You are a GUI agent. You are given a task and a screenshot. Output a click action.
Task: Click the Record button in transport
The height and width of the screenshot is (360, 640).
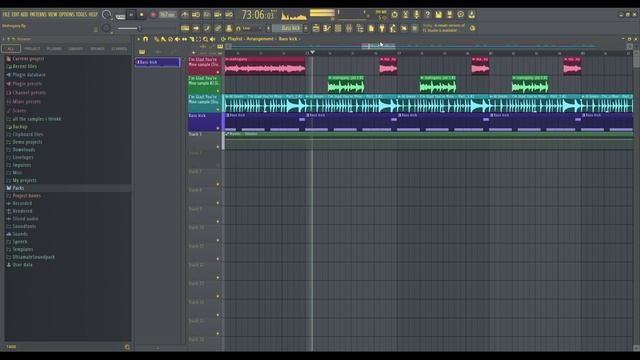pyautogui.click(x=153, y=15)
